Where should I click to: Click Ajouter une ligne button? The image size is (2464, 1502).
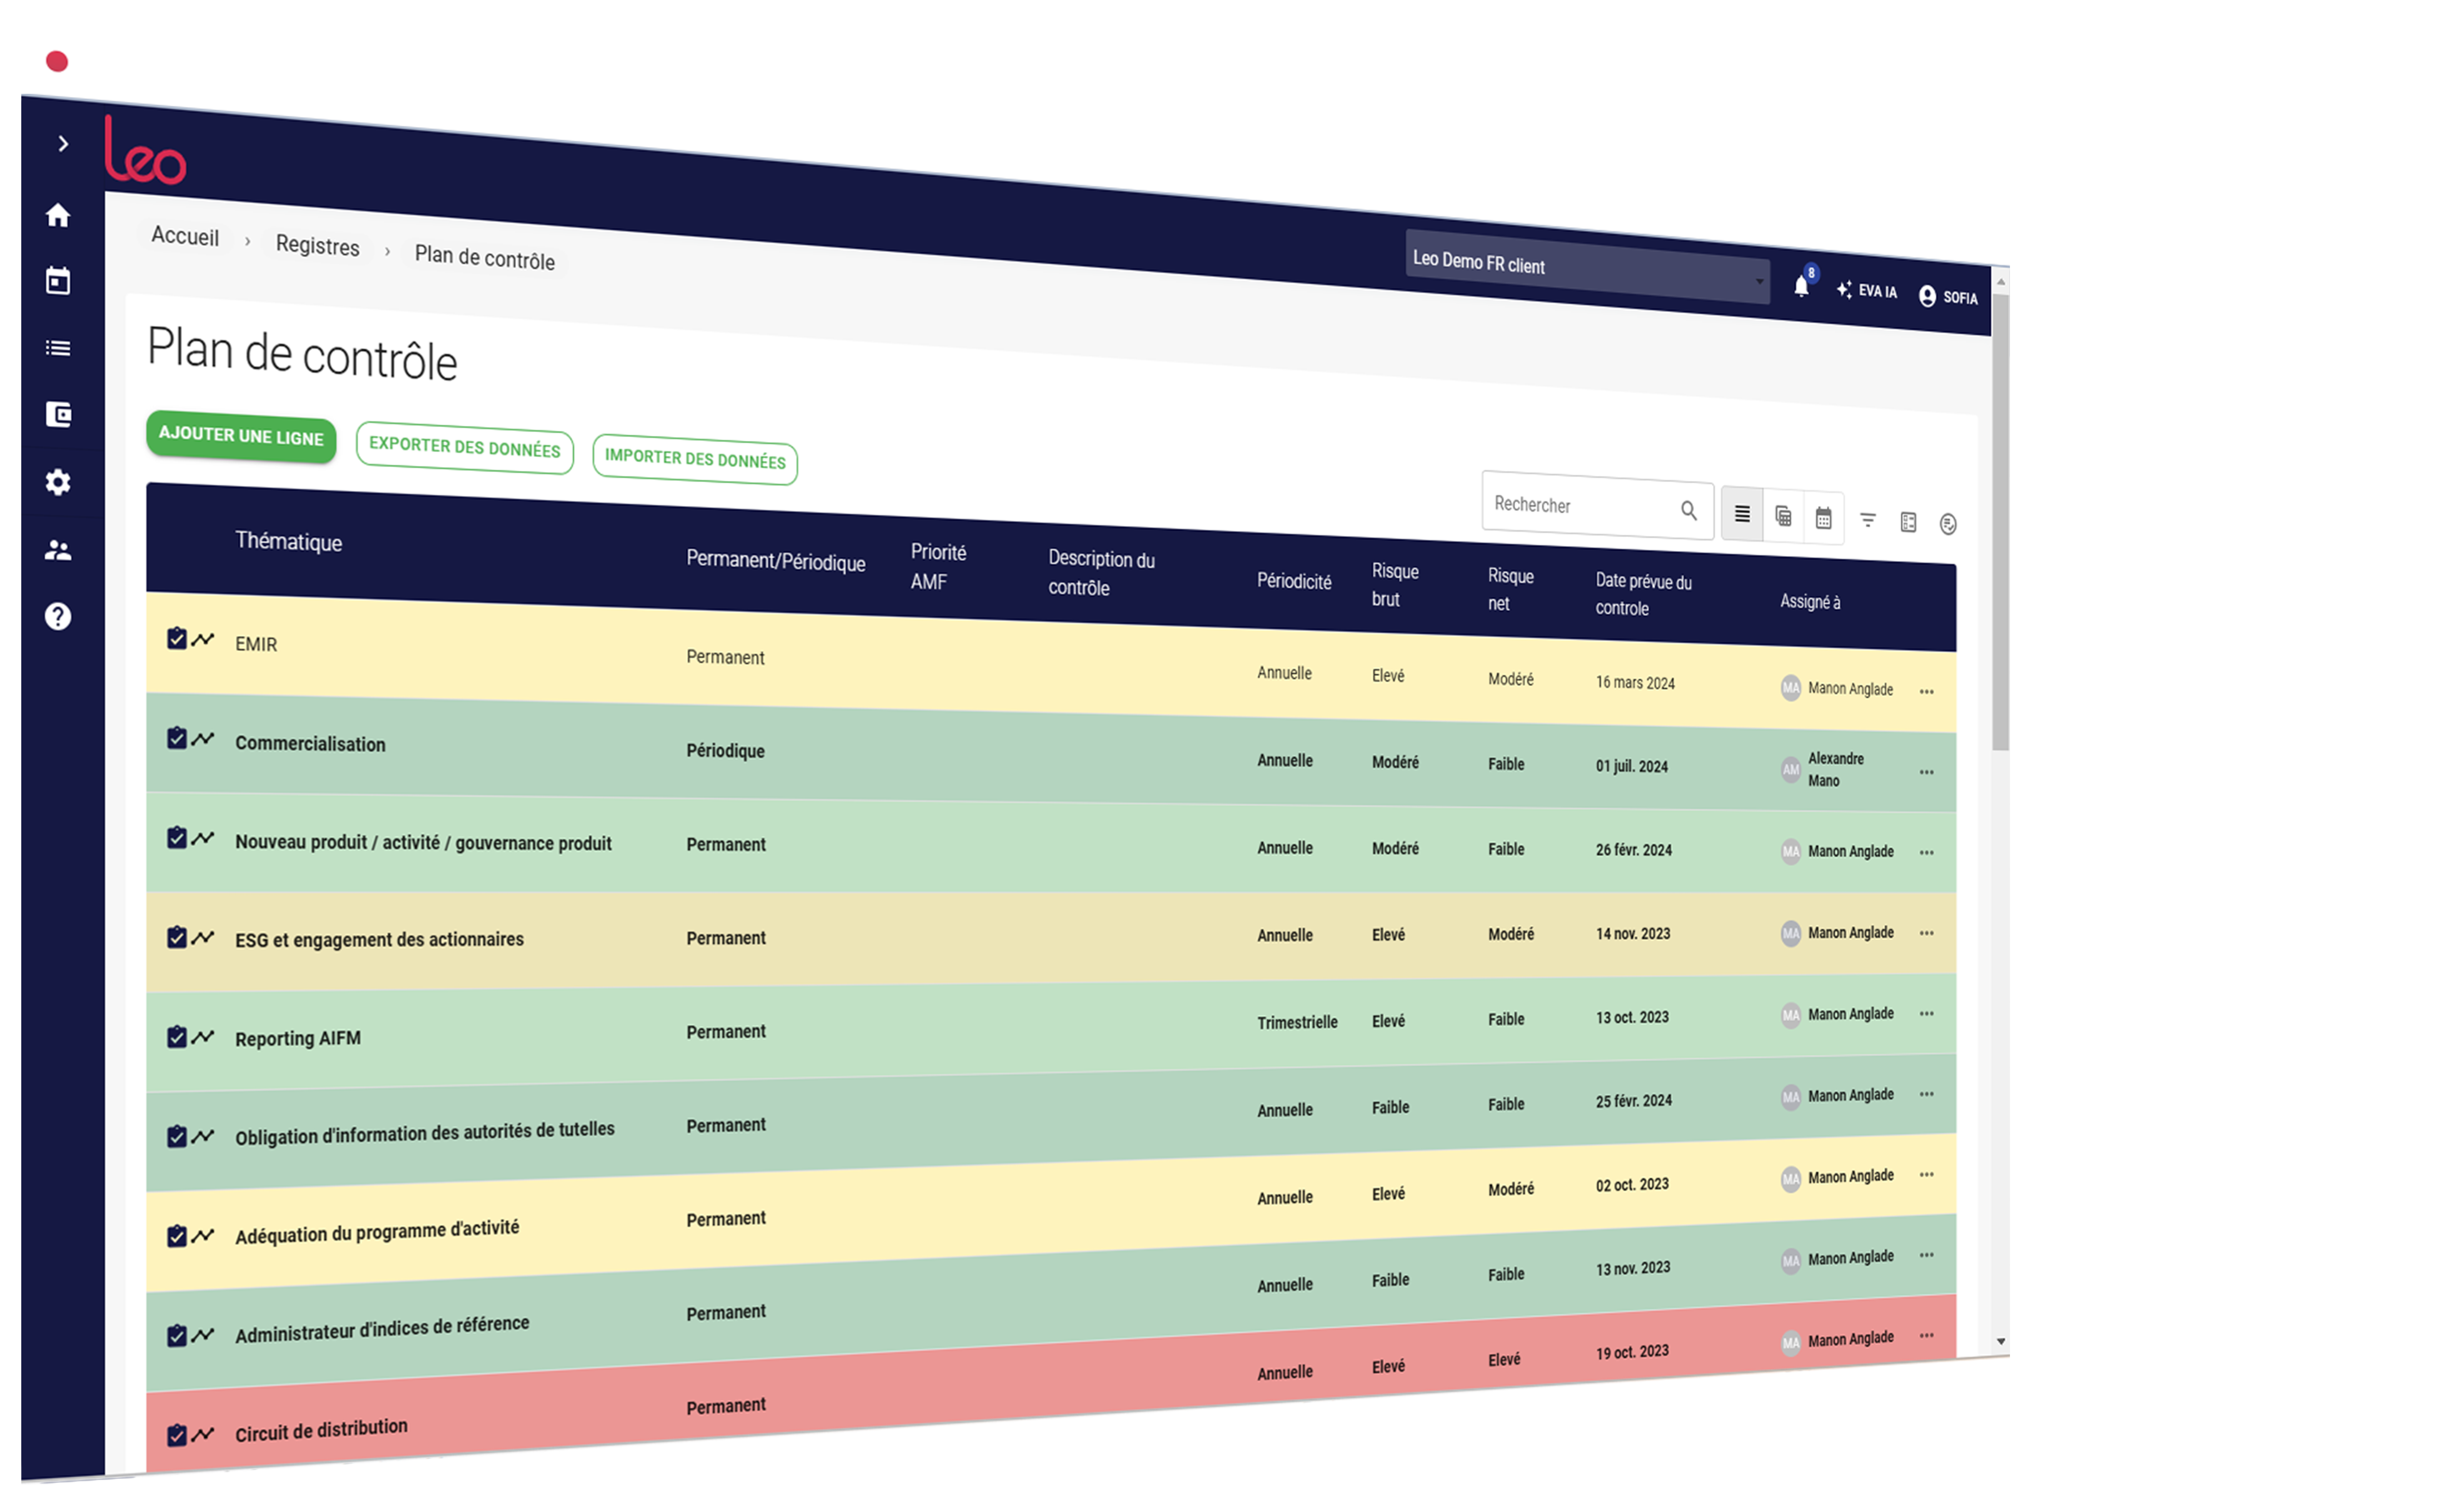point(241,436)
